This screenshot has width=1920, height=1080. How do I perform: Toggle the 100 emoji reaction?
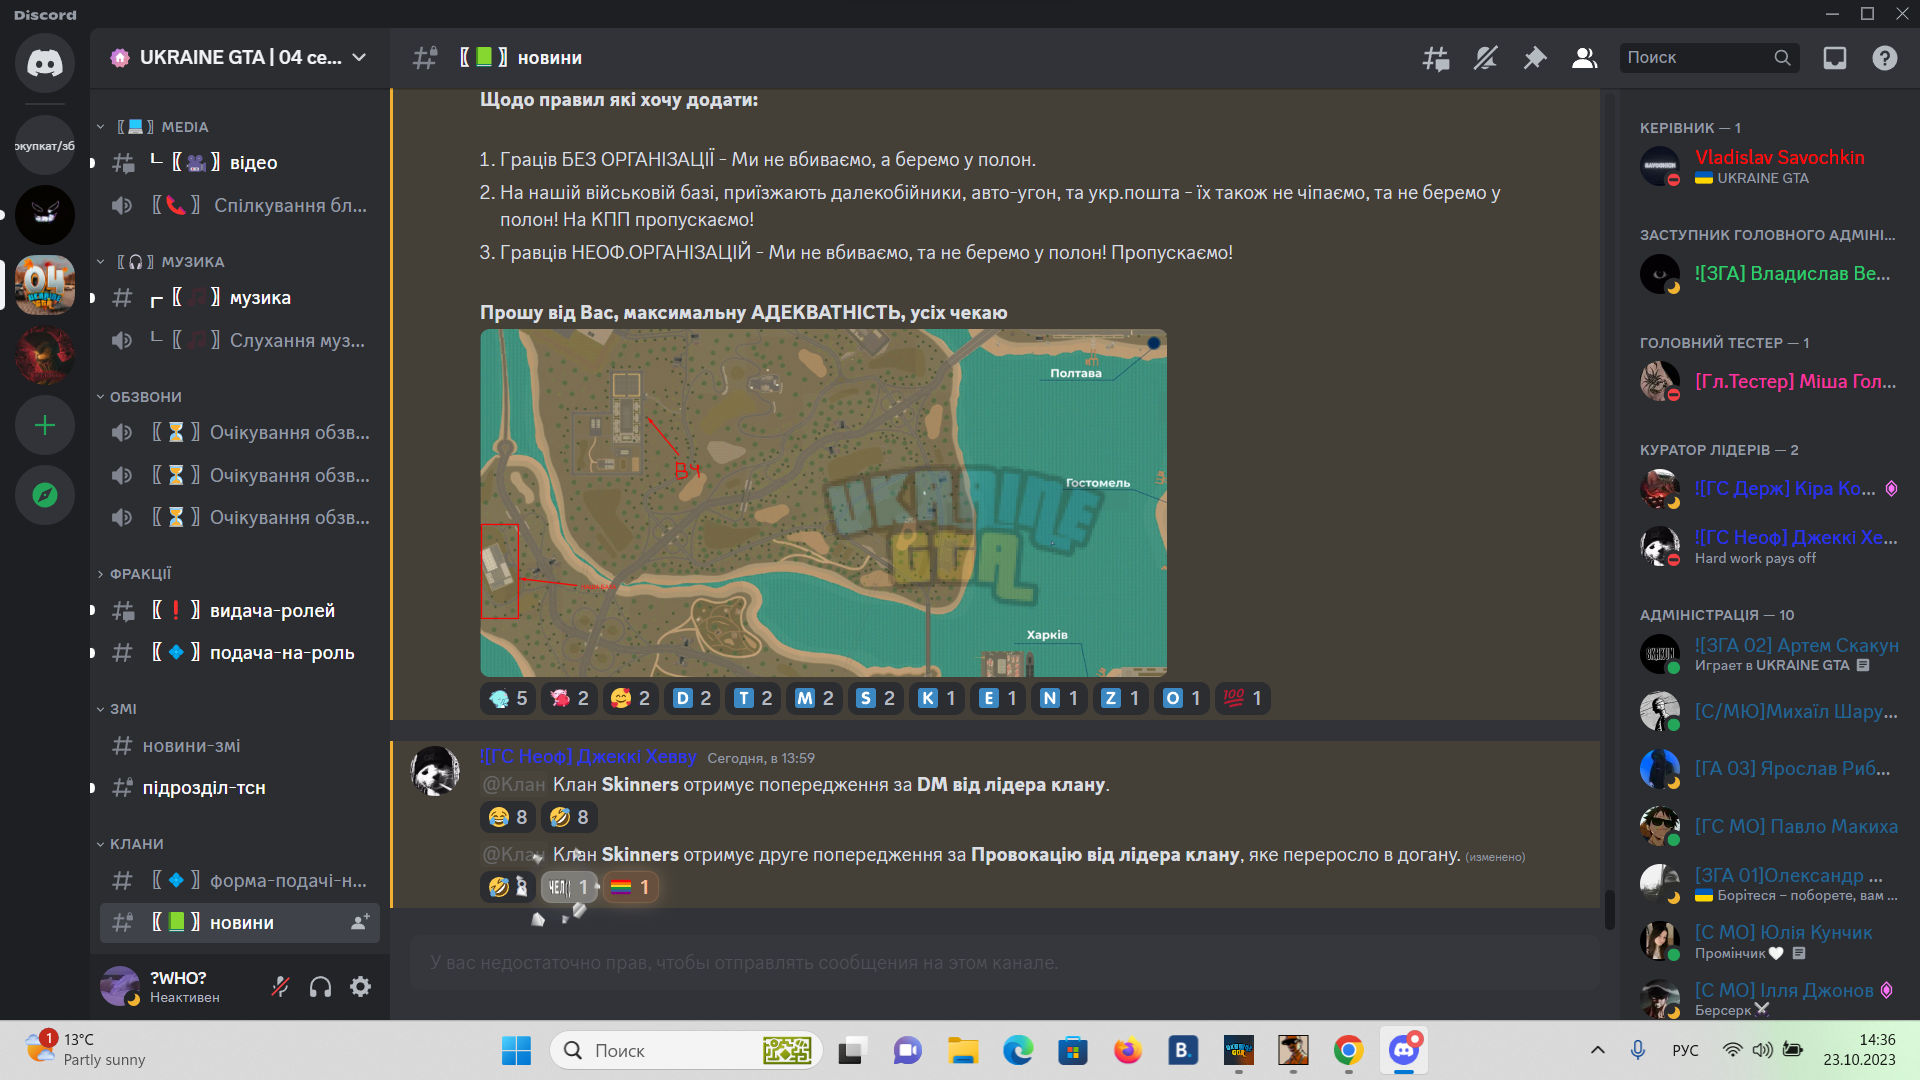pos(1243,698)
